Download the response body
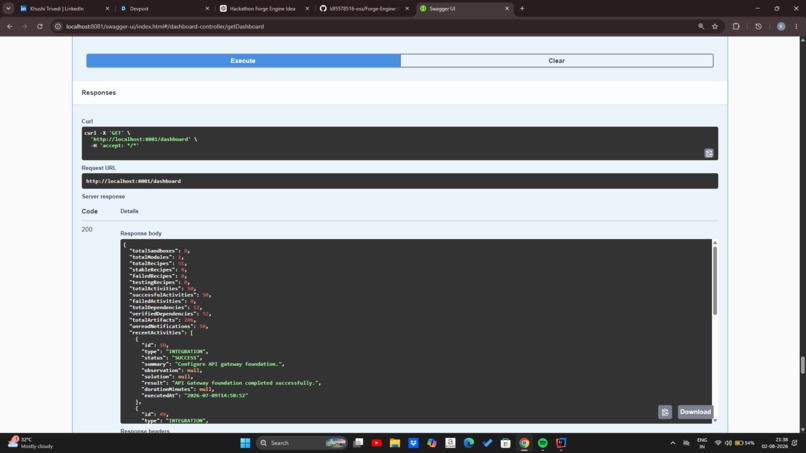 [x=695, y=412]
